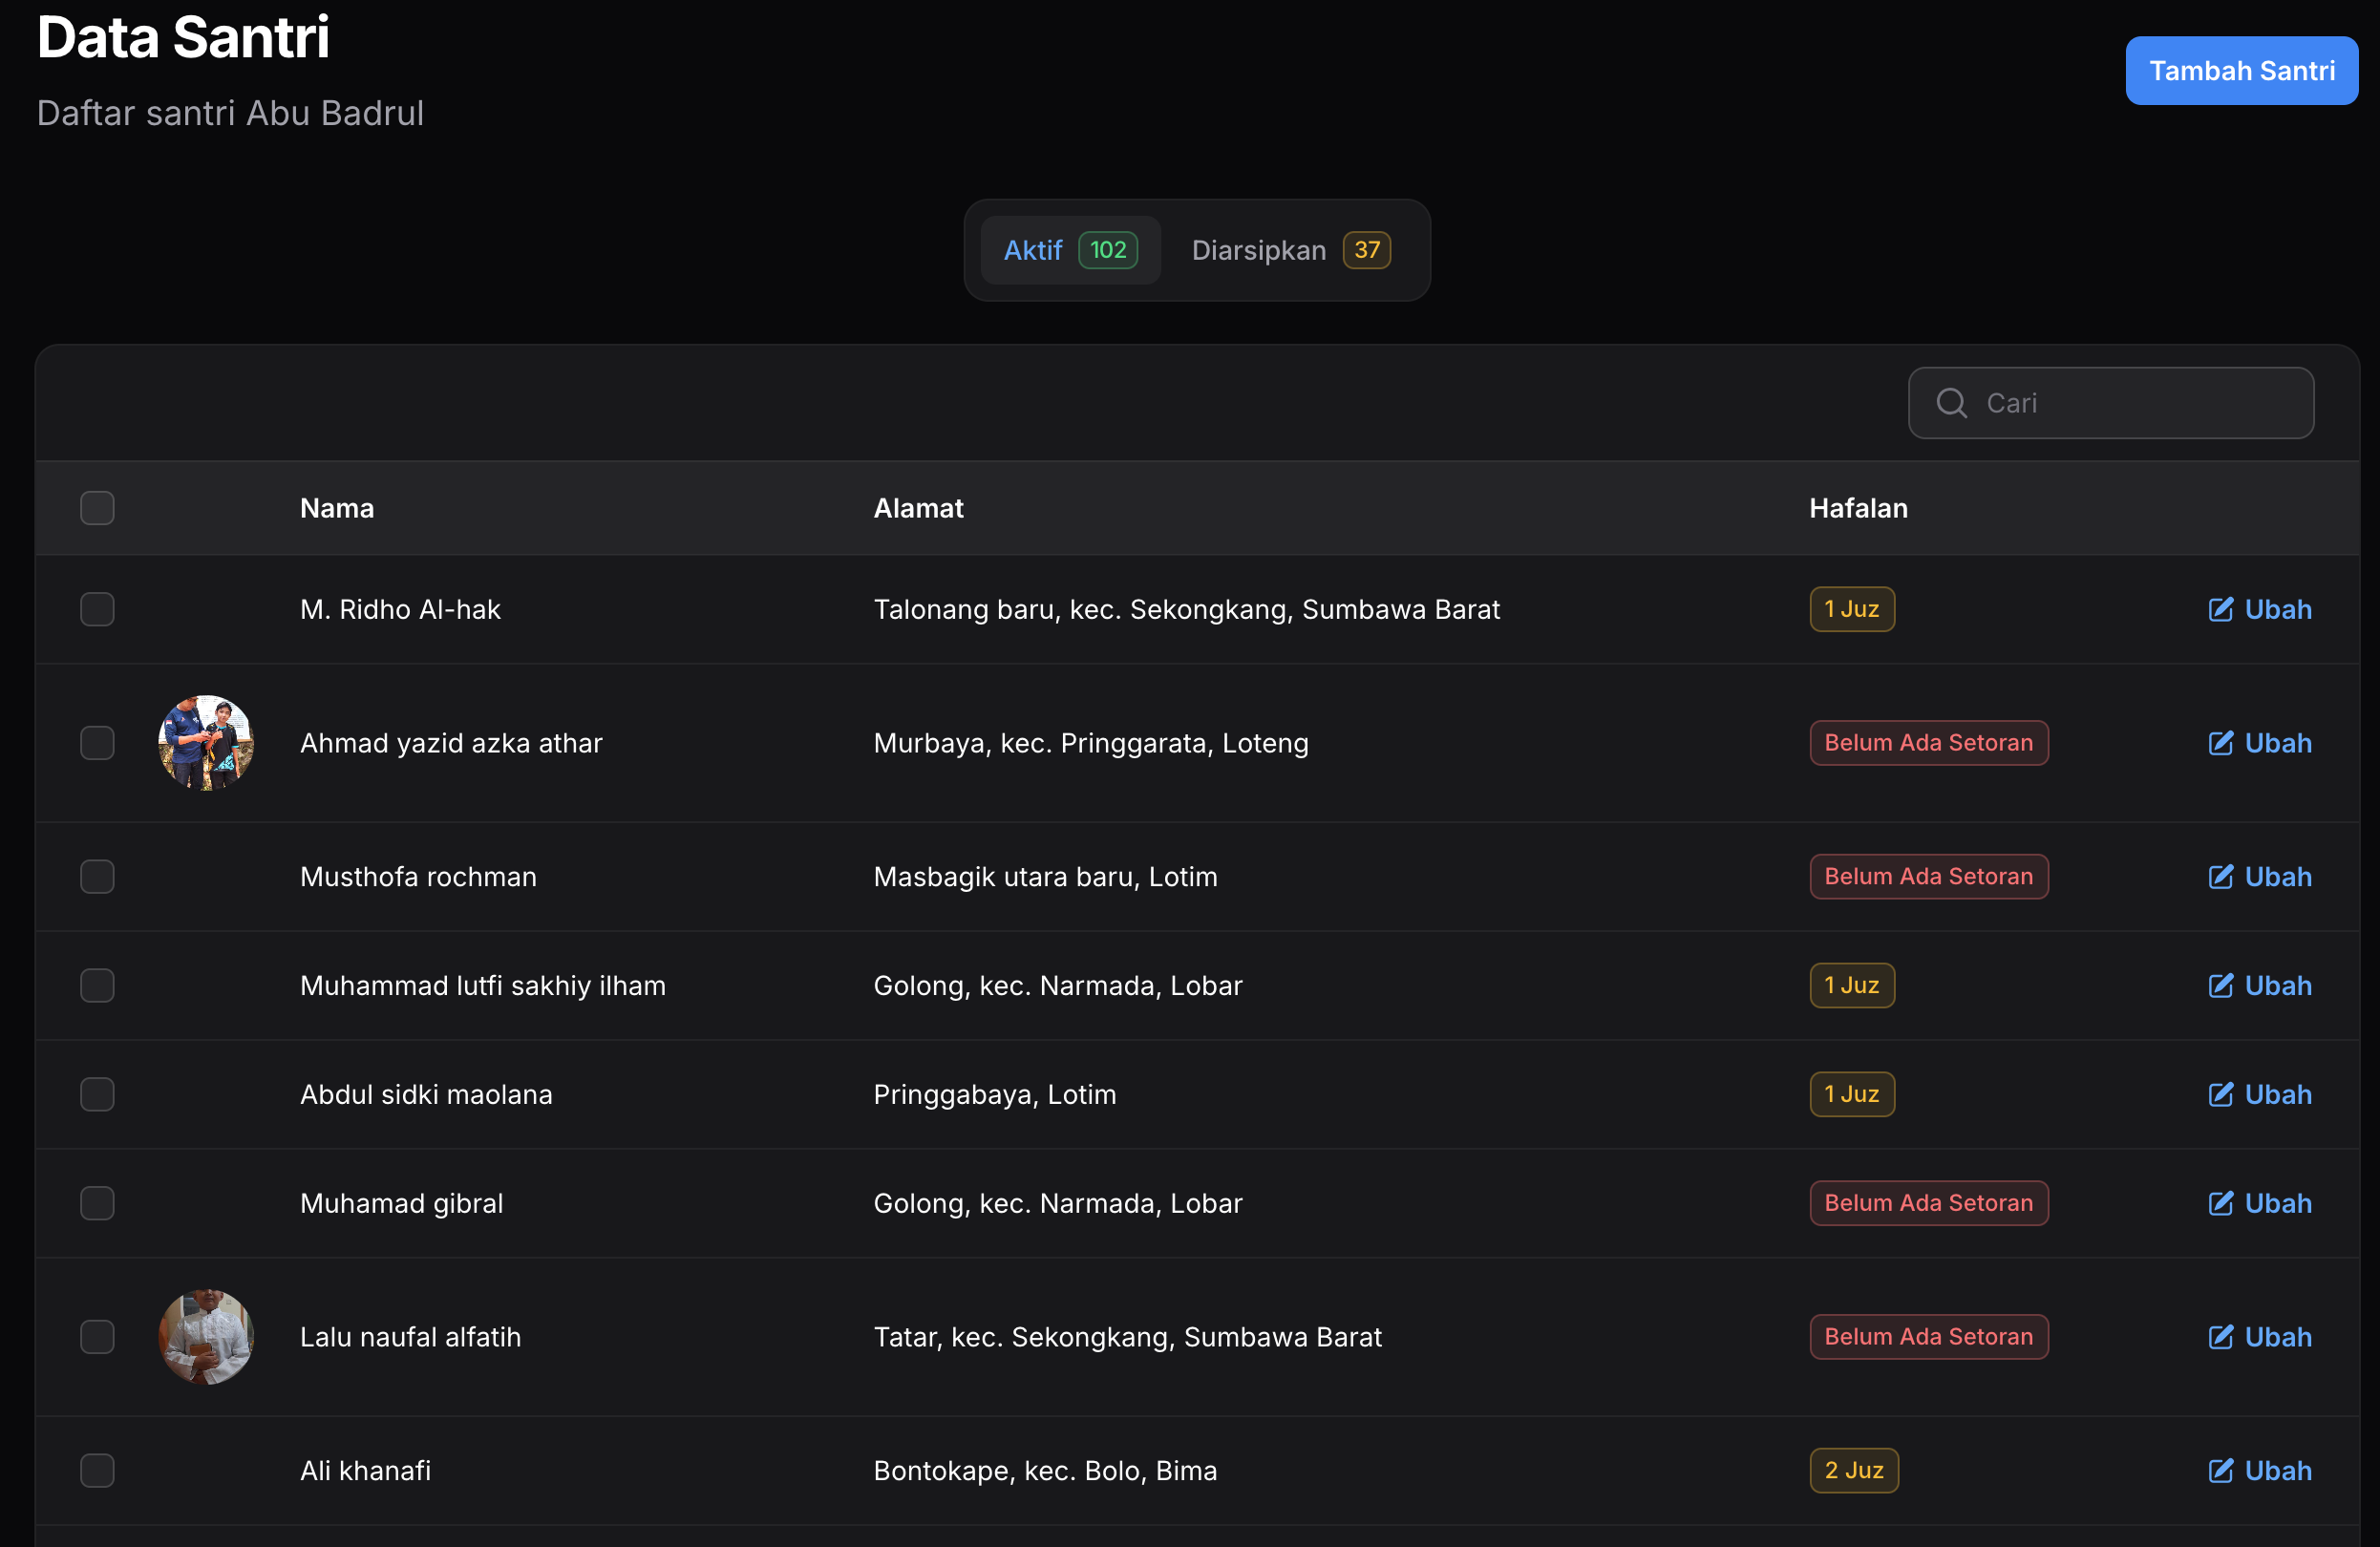2380x1547 pixels.
Task: Tick checkbox for Muhammad lutfi sakhiy ilham
Action: (97, 986)
